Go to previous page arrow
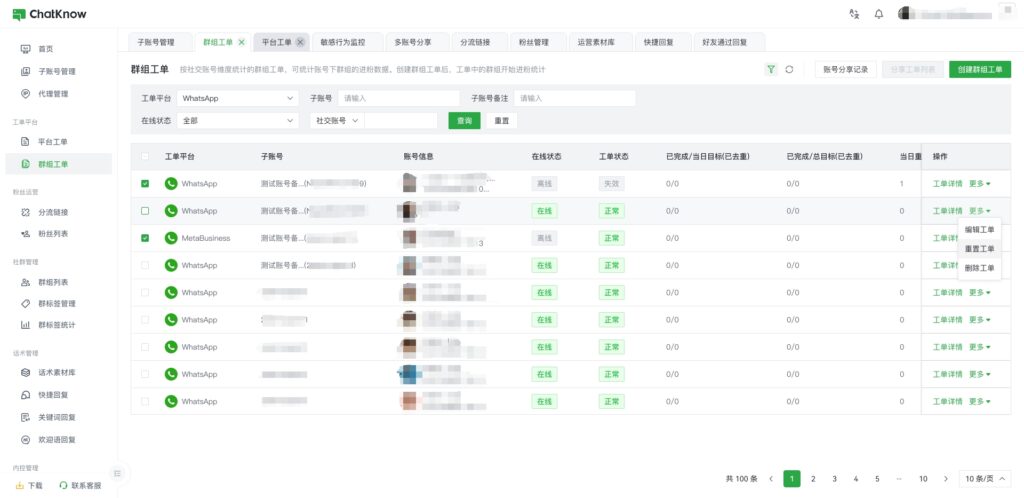The height and width of the screenshot is (498, 1024). point(771,479)
